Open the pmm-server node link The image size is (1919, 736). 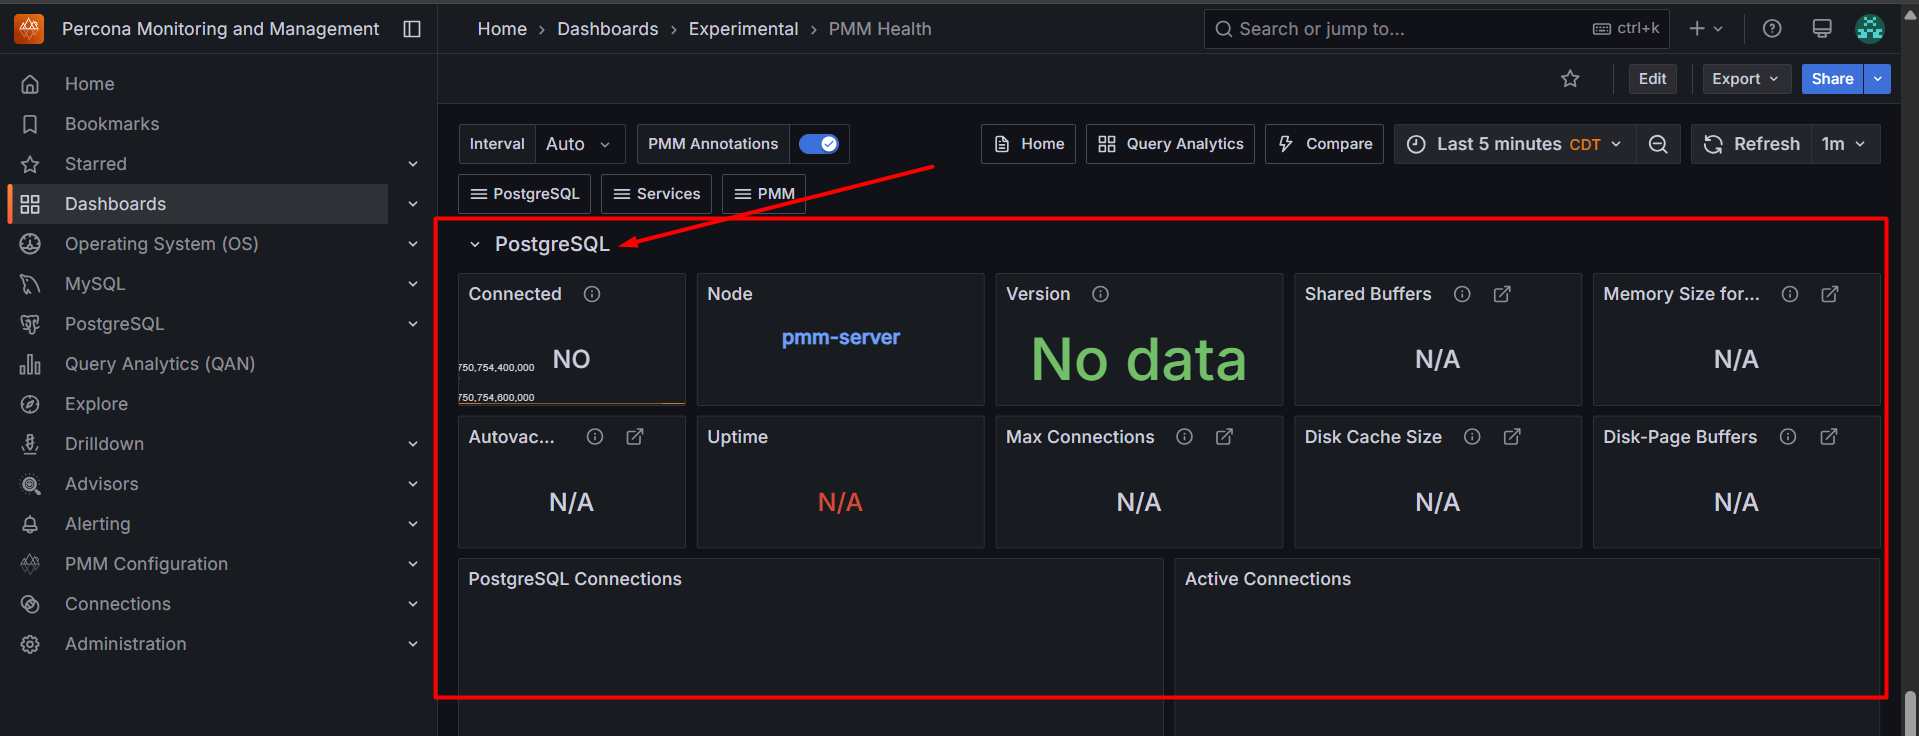point(841,338)
